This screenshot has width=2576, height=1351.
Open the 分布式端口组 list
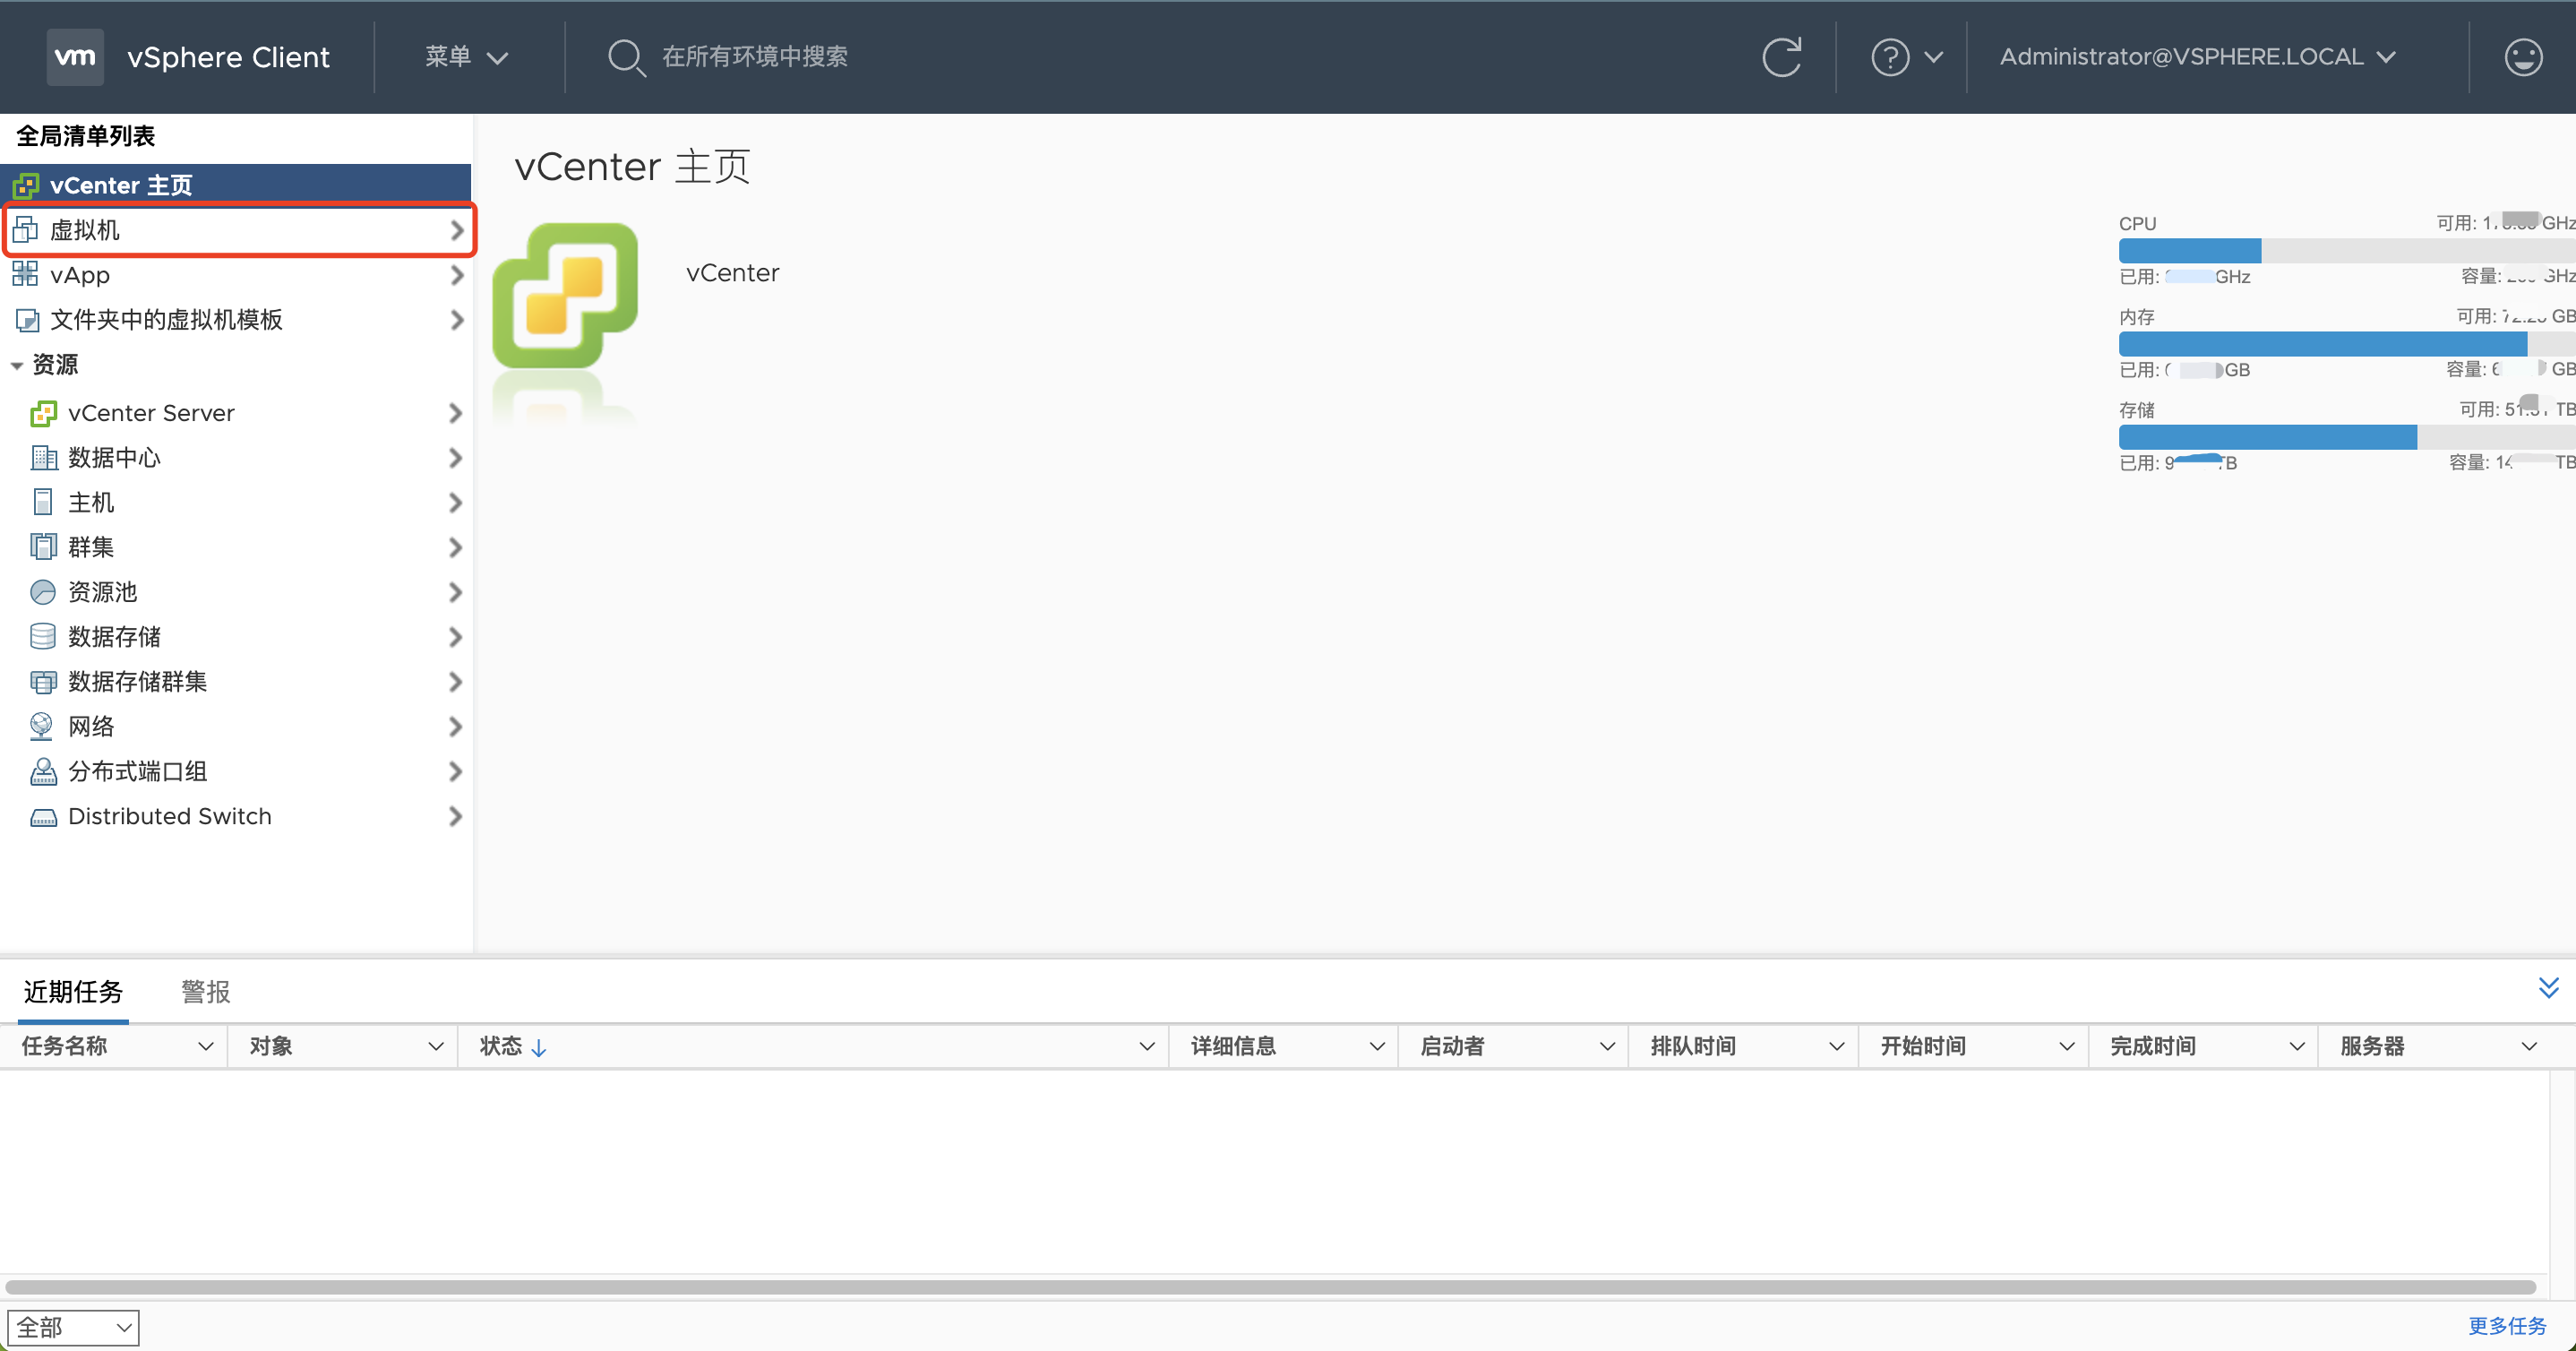pos(236,771)
